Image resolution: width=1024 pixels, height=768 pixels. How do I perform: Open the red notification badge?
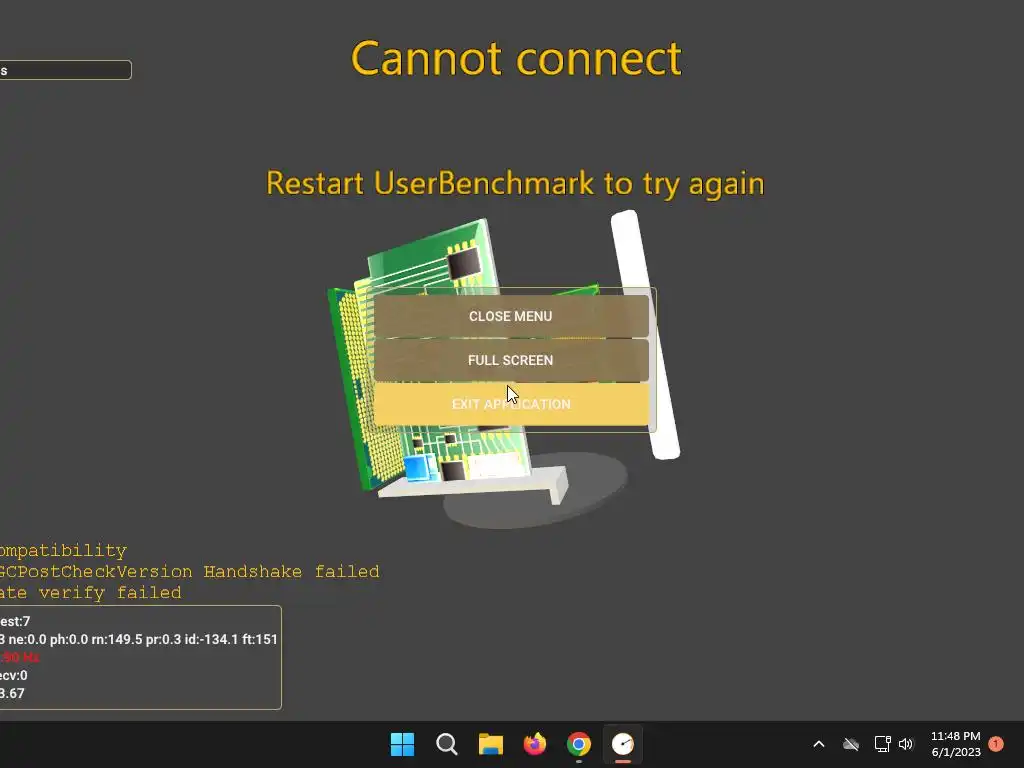(996, 744)
